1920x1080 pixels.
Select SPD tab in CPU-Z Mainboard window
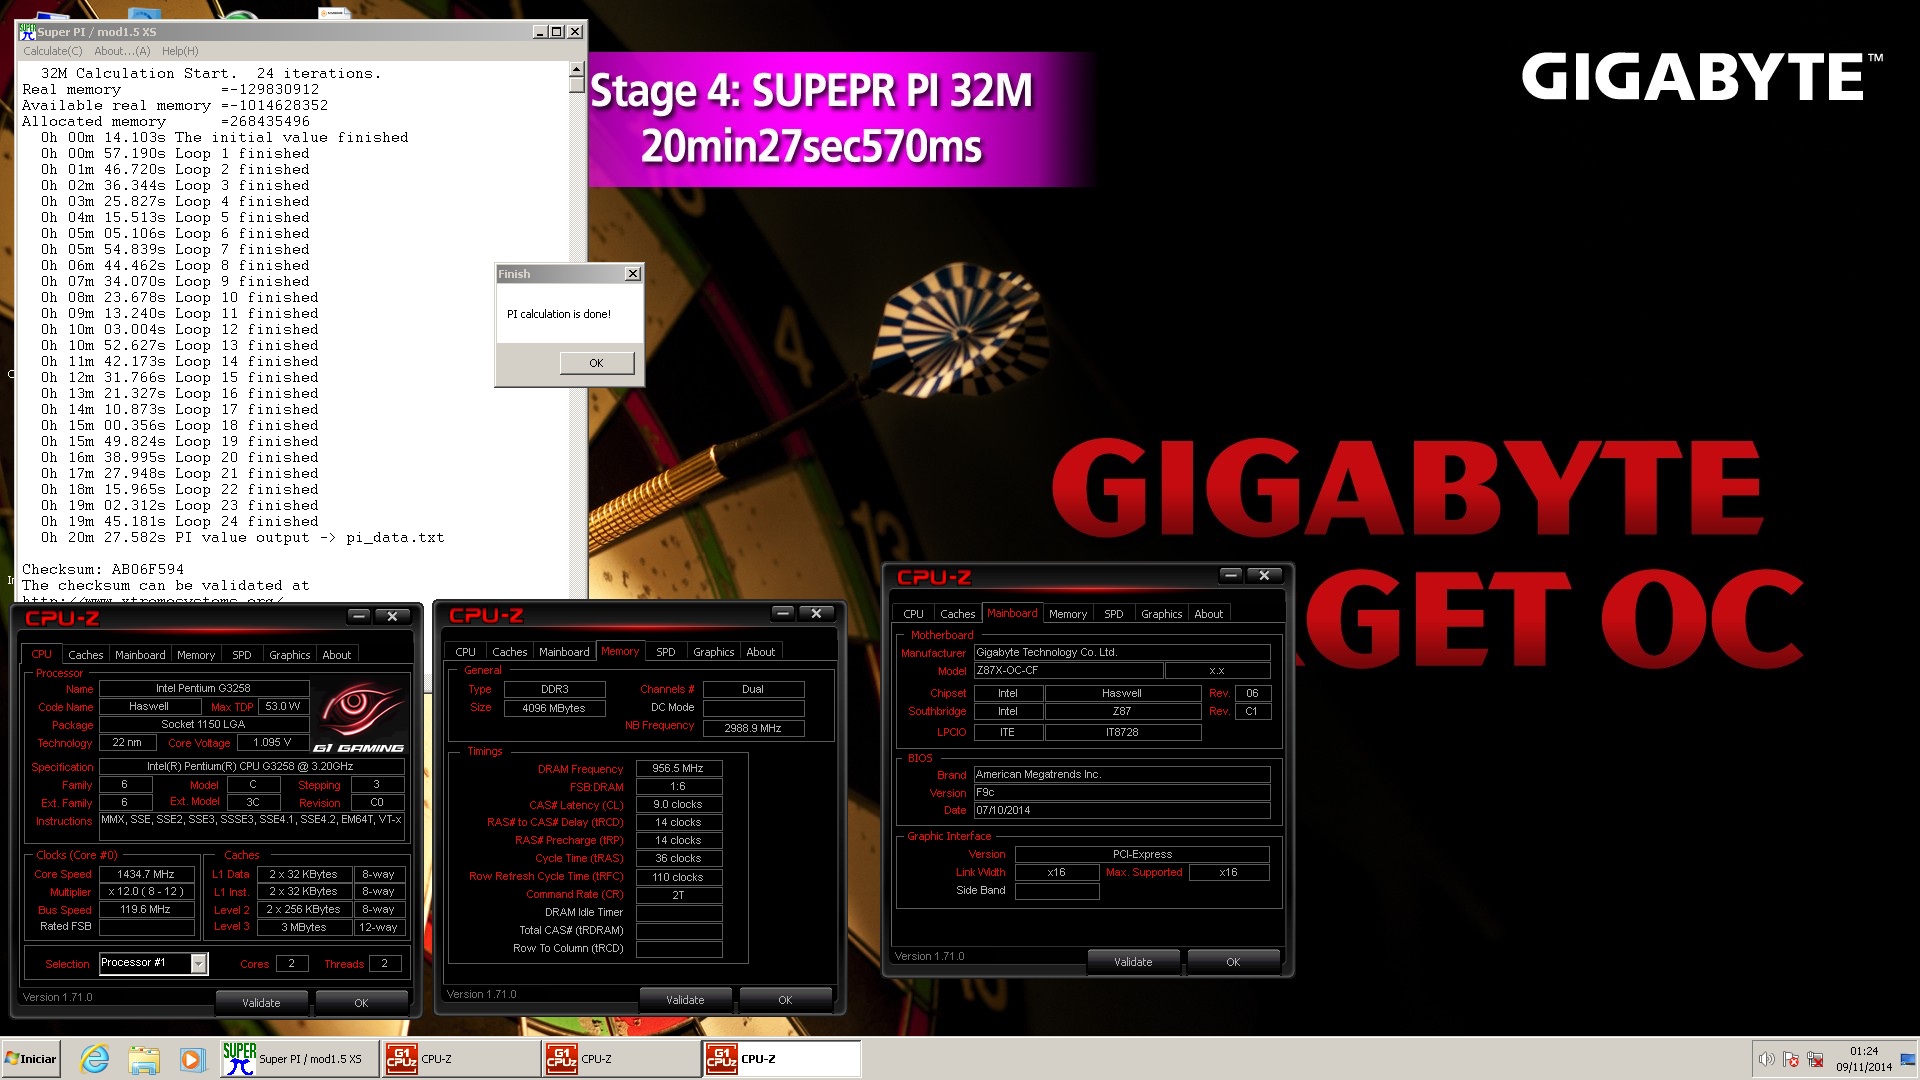1114,614
